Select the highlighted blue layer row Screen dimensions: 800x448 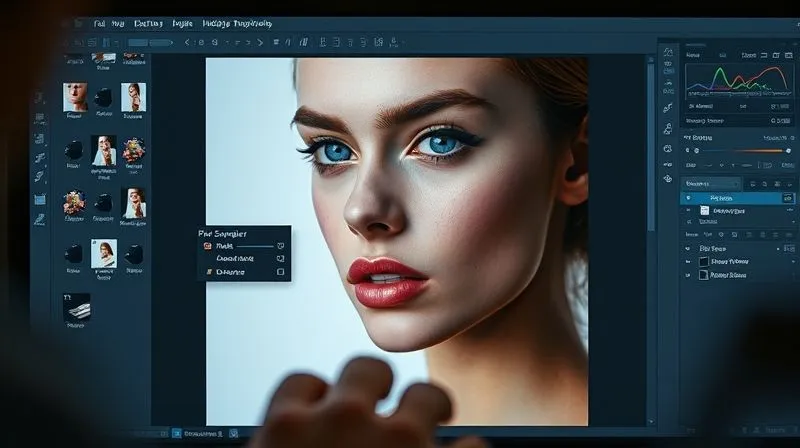coord(738,198)
